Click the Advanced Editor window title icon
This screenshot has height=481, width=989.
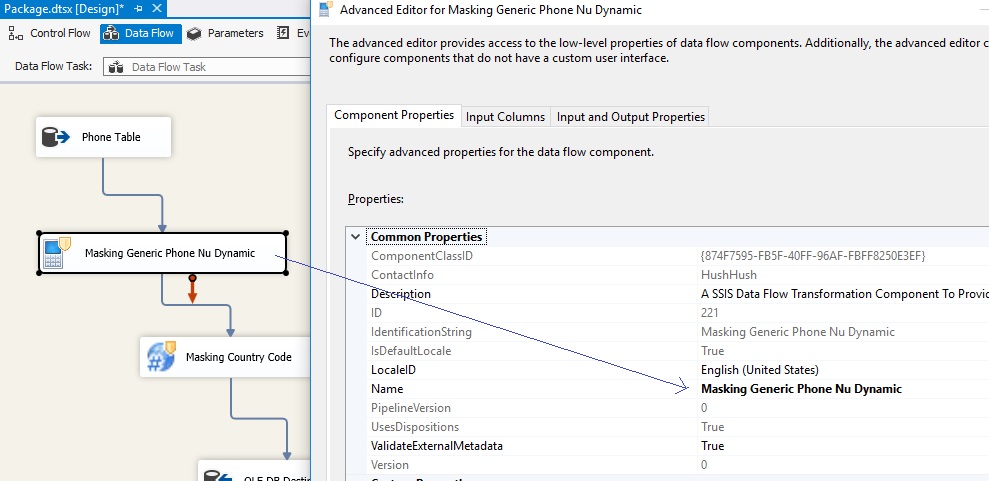pos(325,9)
